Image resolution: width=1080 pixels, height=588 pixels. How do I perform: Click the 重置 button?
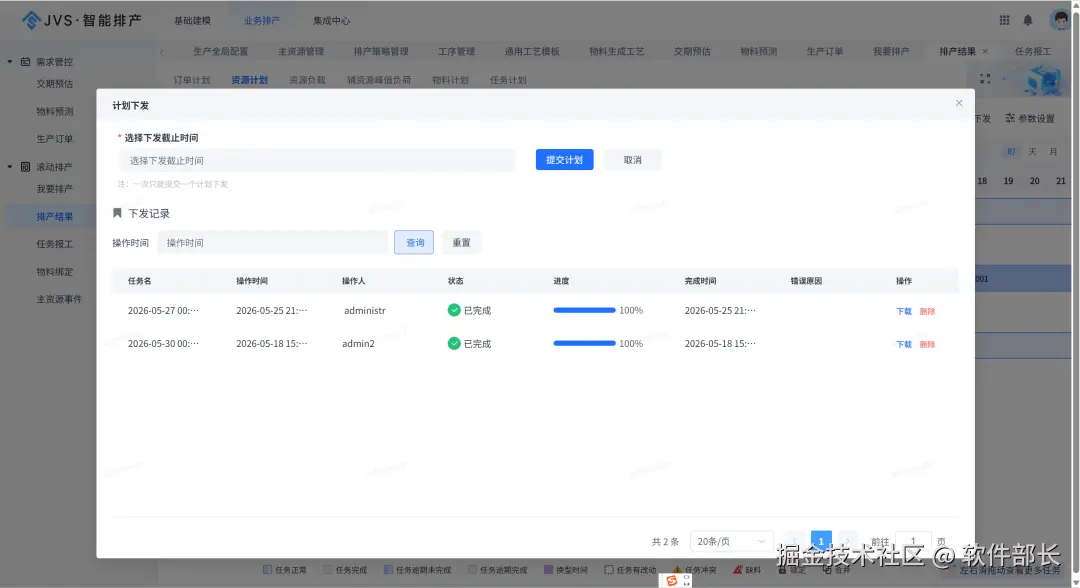(461, 242)
